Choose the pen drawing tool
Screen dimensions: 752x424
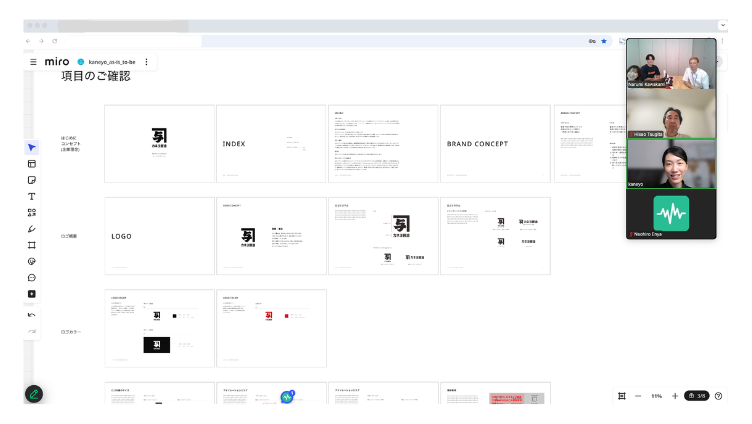[32, 229]
